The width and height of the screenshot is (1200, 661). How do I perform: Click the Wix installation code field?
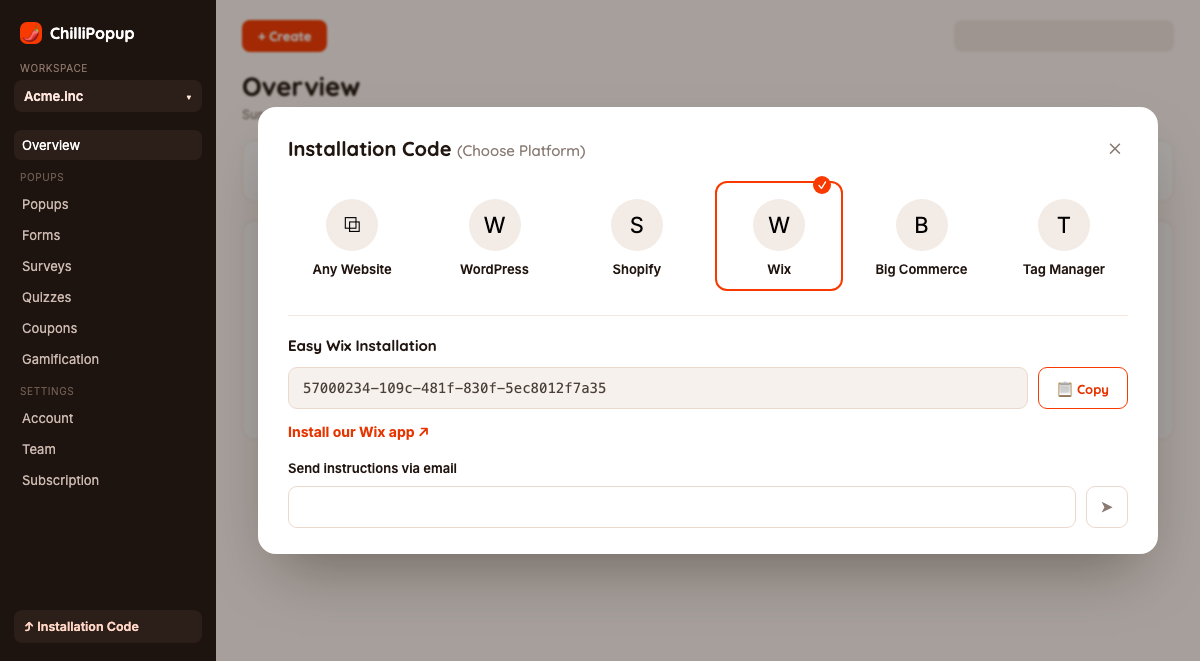(658, 388)
